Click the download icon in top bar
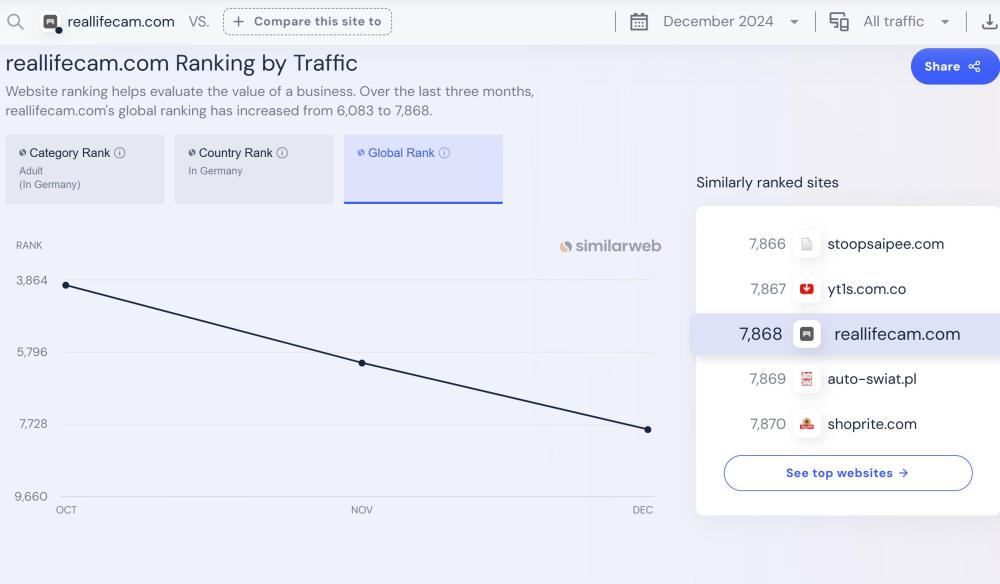This screenshot has width=1000, height=584. coord(989,21)
